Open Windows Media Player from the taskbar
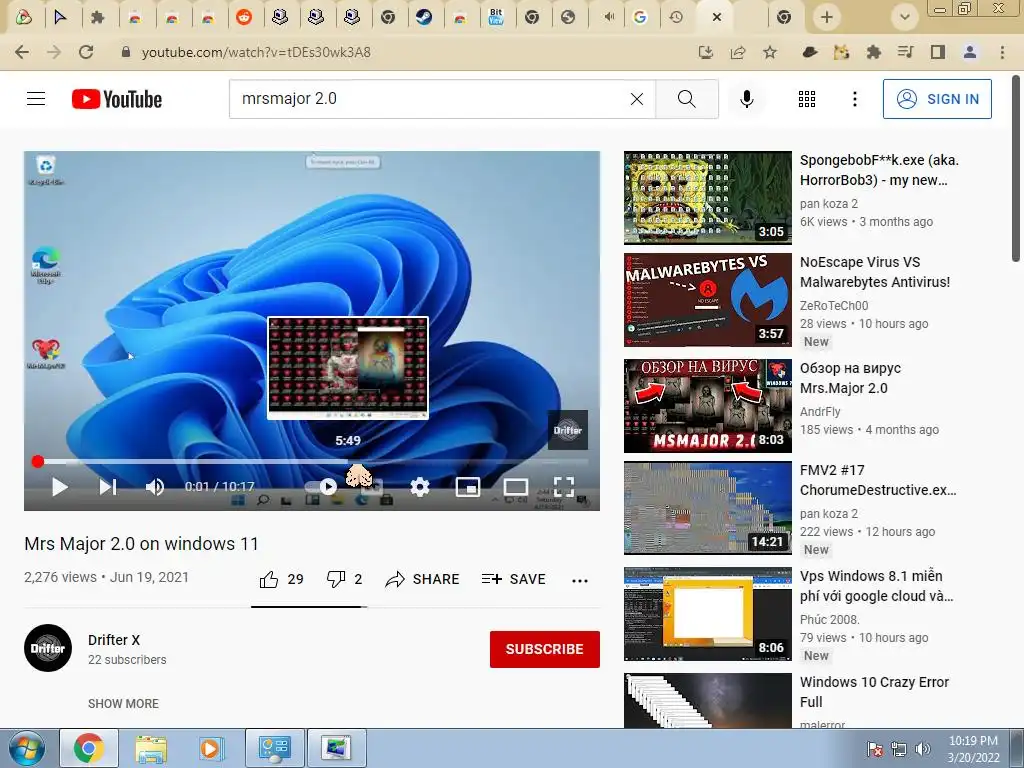This screenshot has width=1024, height=768. click(x=211, y=748)
